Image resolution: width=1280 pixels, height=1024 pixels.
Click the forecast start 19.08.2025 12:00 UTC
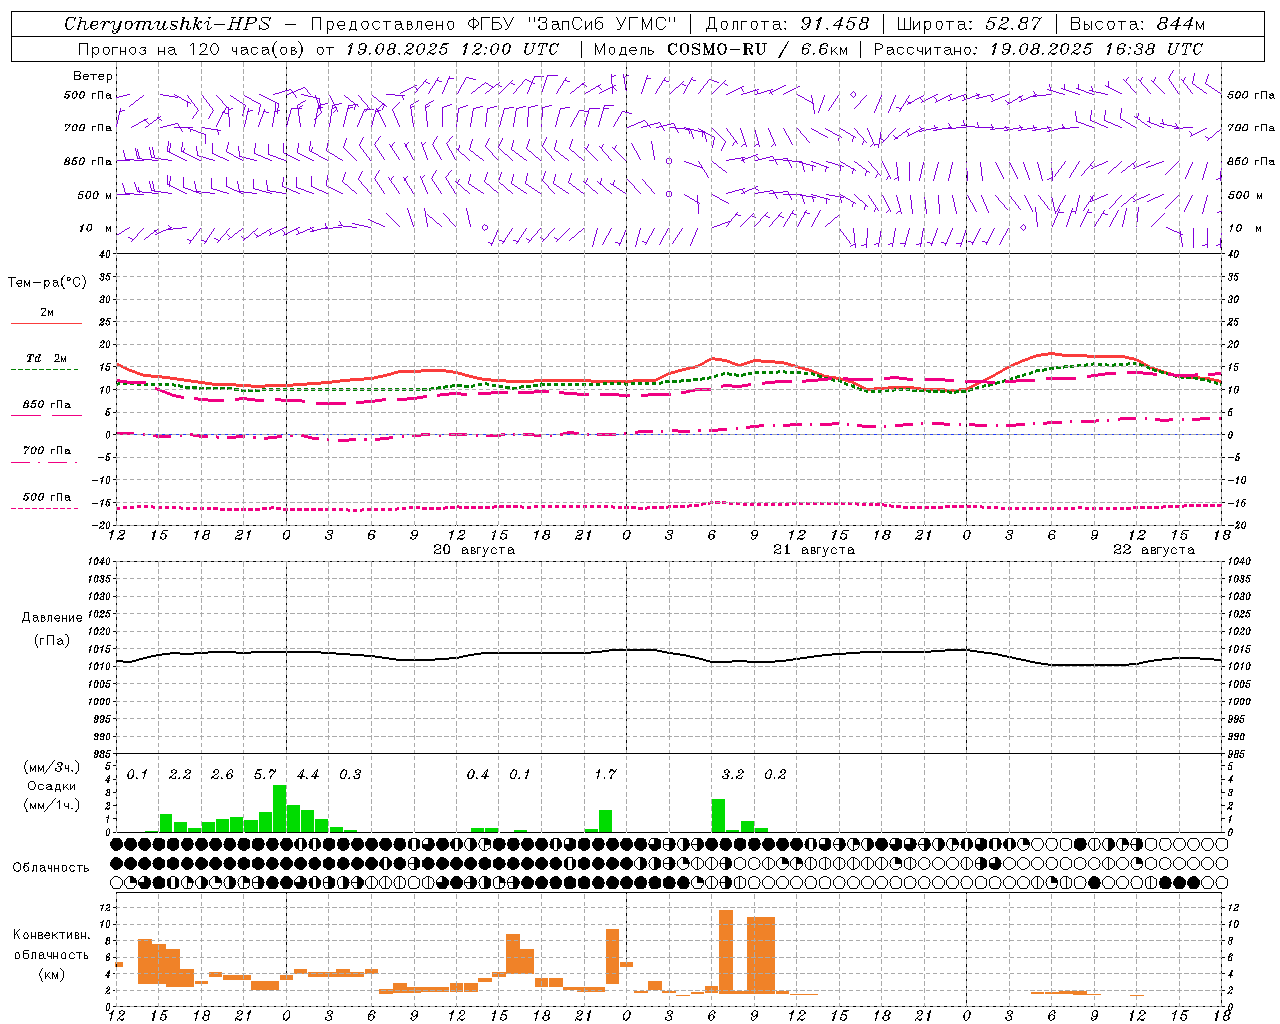tap(452, 49)
